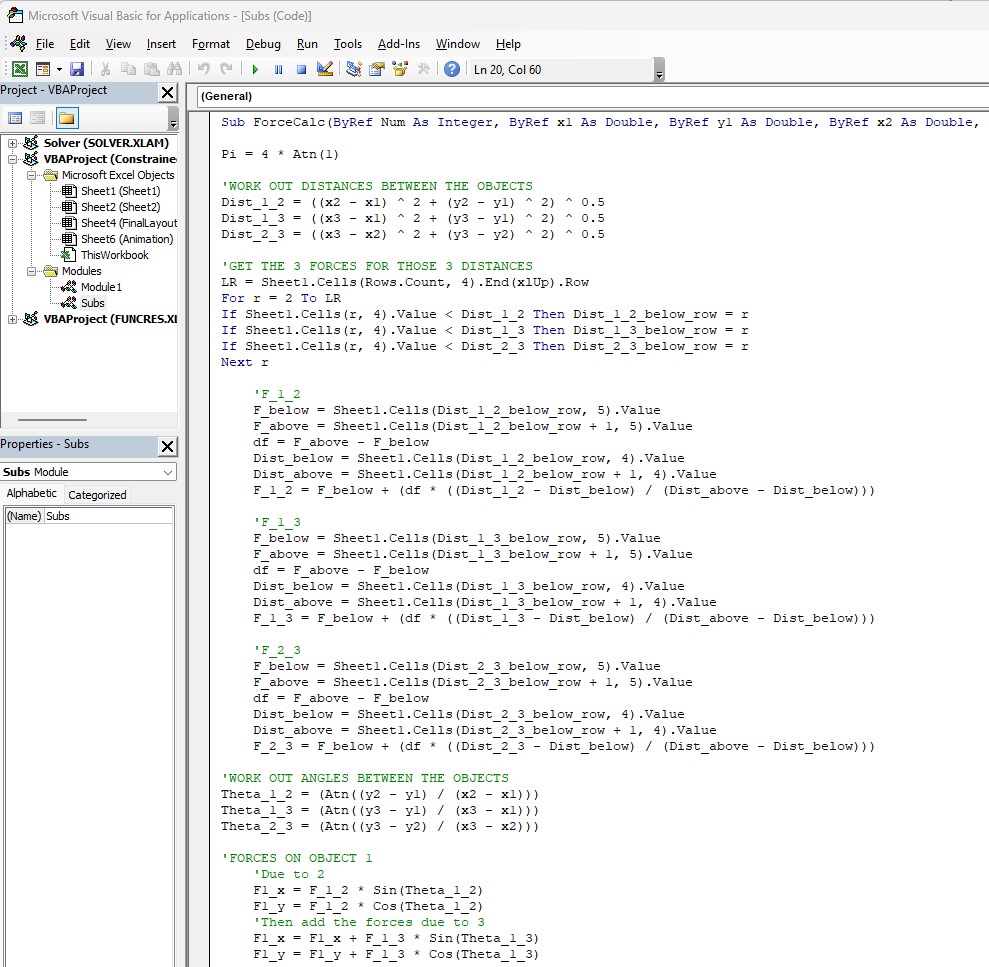Collapse the Modules folder in project tree
The image size is (989, 967).
[32, 271]
